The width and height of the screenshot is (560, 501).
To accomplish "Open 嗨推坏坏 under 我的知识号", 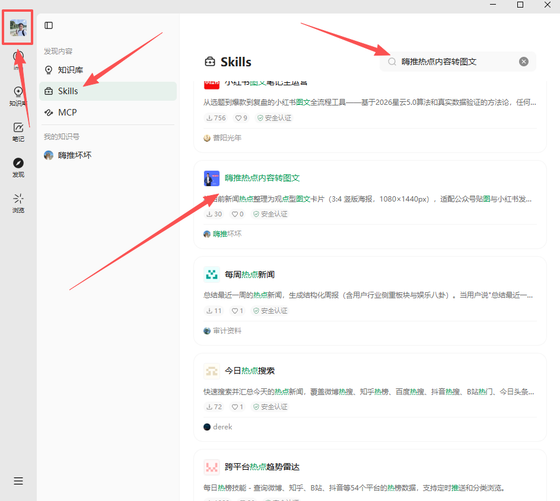I will pos(108,155).
